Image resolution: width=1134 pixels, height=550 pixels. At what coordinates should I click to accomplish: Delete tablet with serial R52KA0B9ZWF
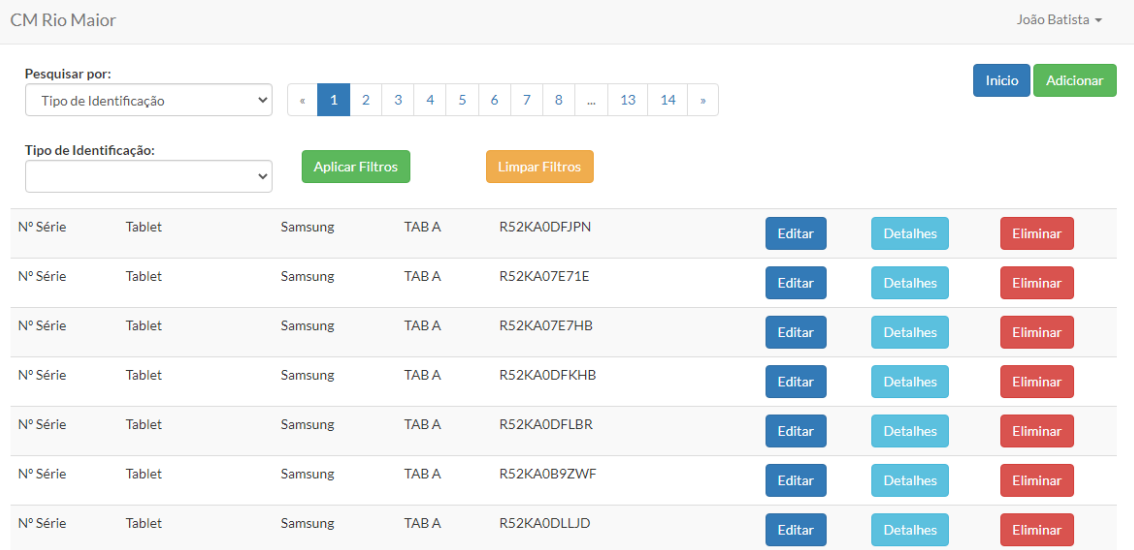tap(1036, 480)
